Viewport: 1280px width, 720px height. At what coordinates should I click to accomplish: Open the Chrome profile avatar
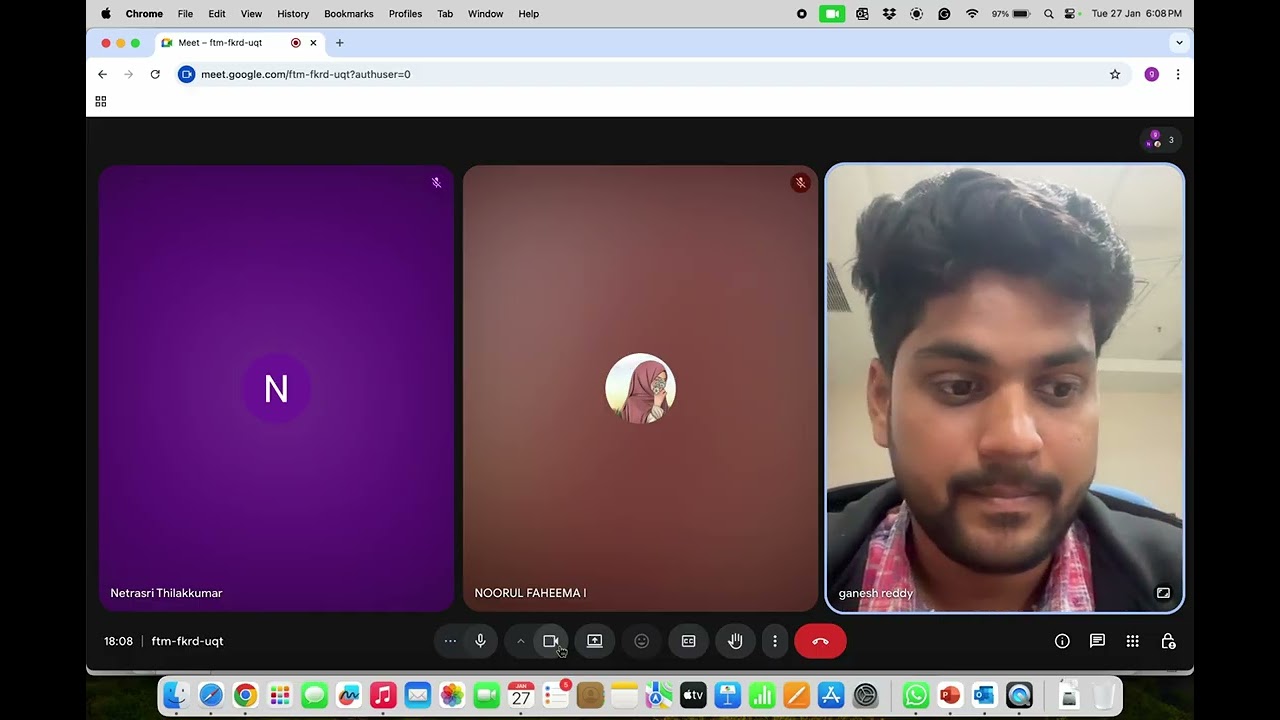tap(1151, 74)
